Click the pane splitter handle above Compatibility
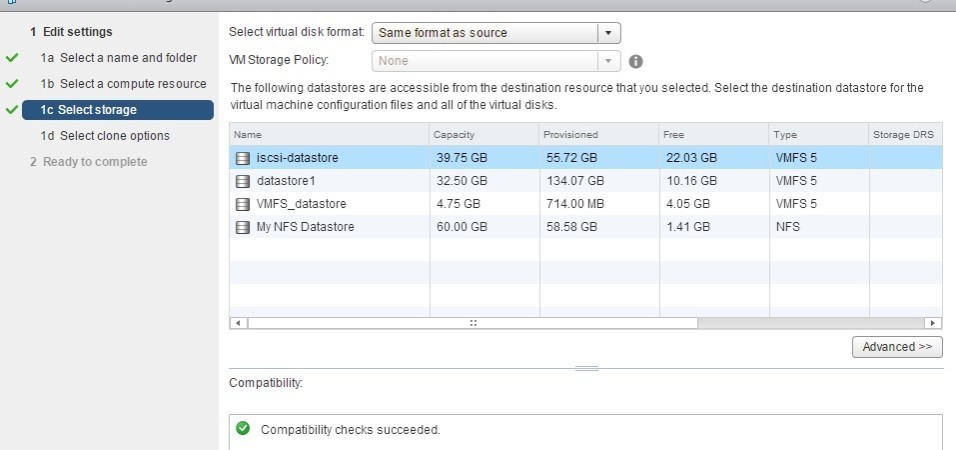 [587, 368]
